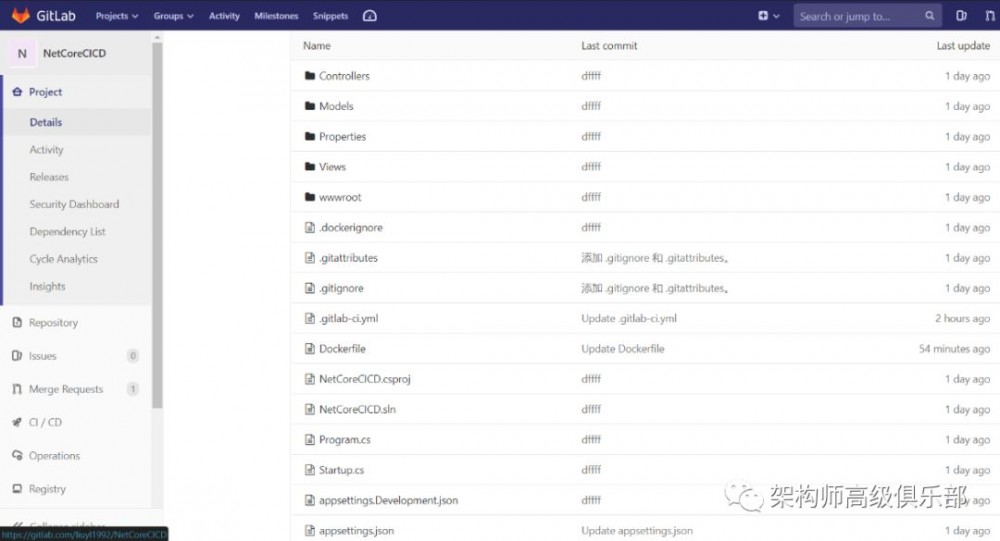The height and width of the screenshot is (541, 1000).
Task: Click the Last commit column header
Action: pyautogui.click(x=609, y=46)
